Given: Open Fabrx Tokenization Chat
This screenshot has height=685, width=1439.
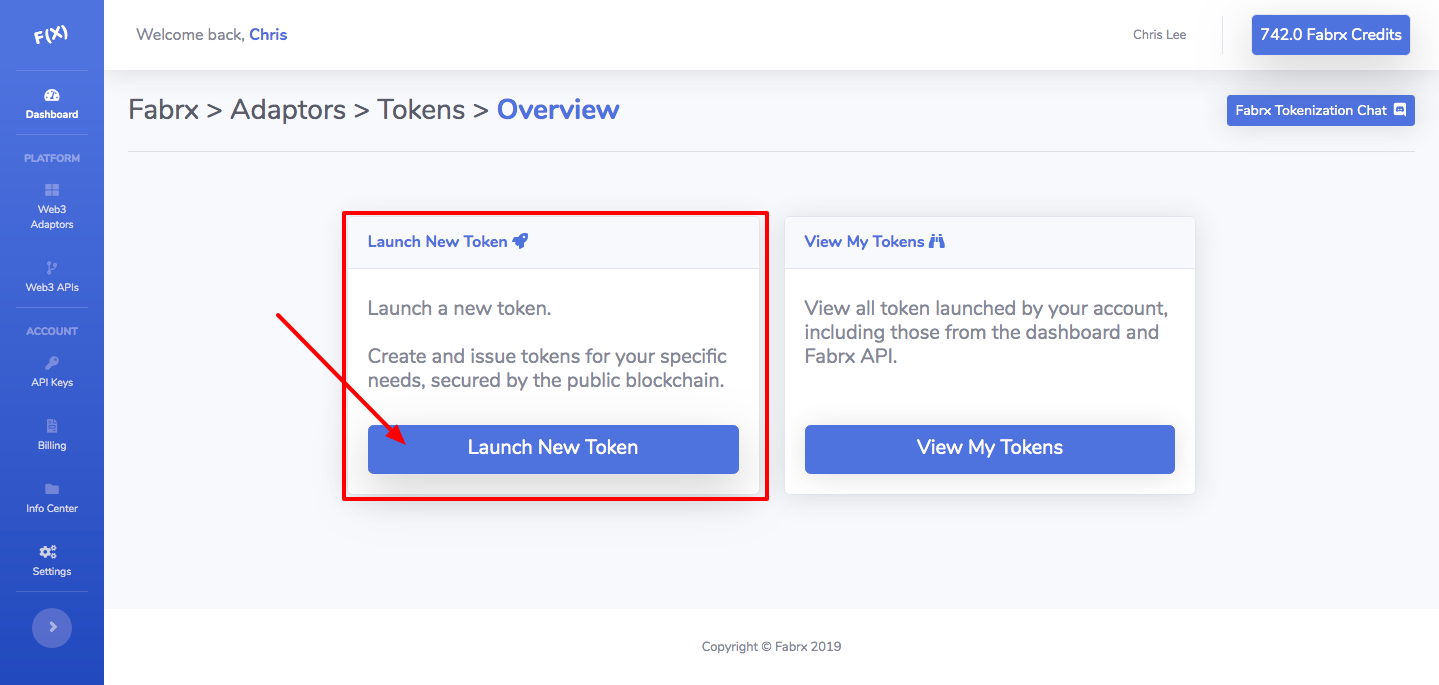Looking at the screenshot, I should pos(1320,110).
